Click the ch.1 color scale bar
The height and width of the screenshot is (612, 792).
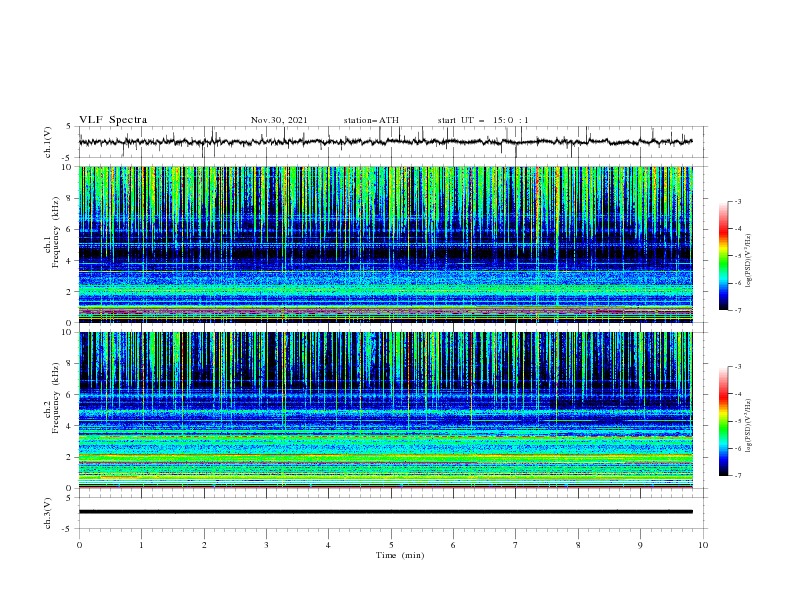723,256
